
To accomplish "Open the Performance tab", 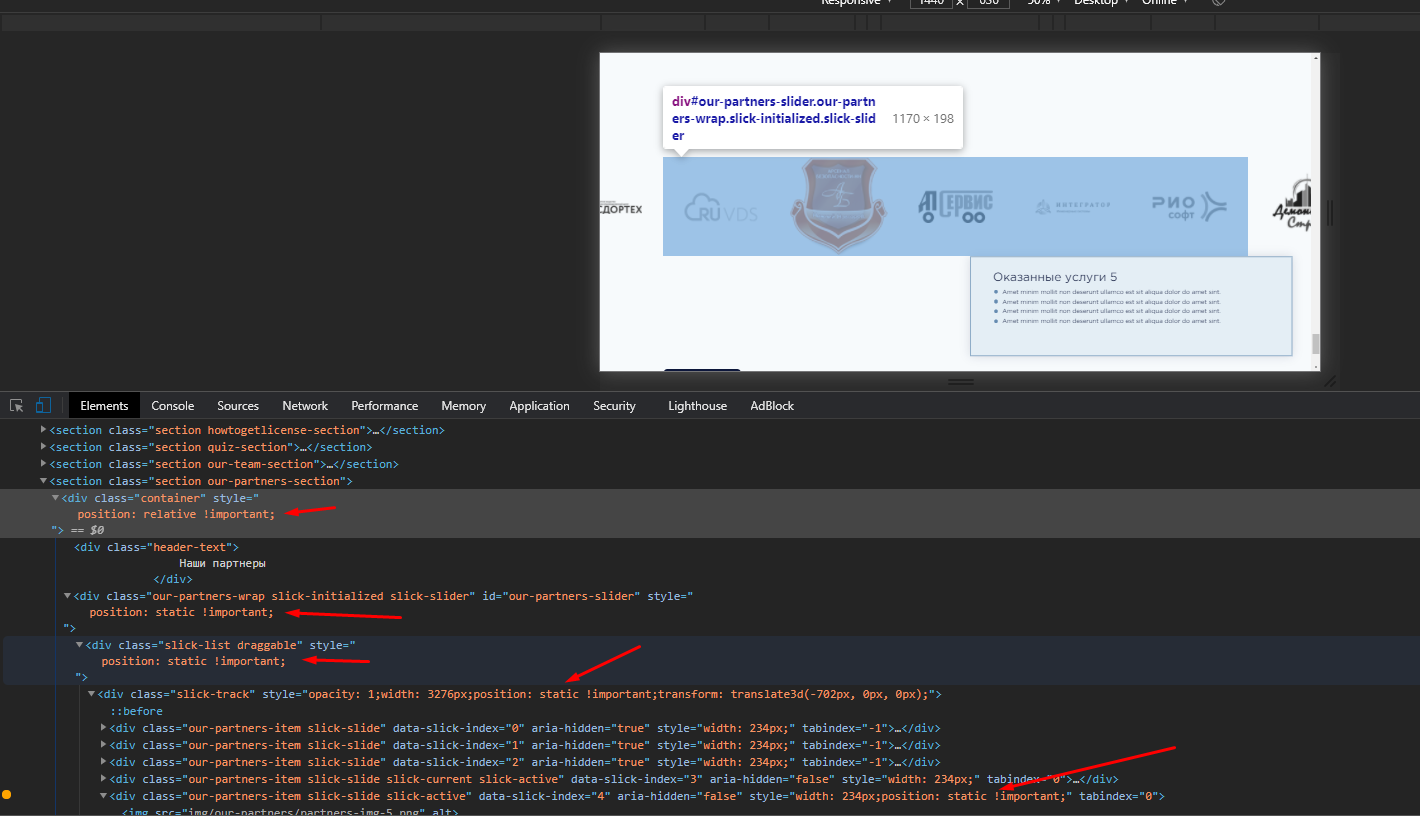I will [385, 405].
